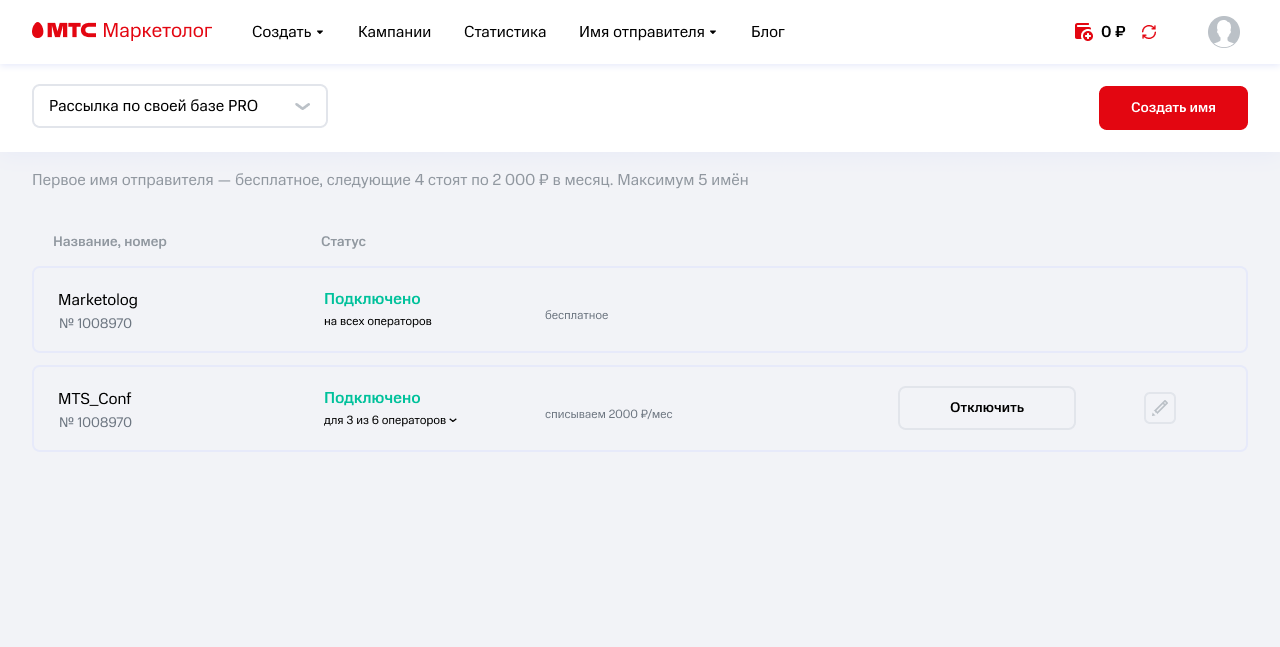Click the бесплатное price label

(x=577, y=315)
